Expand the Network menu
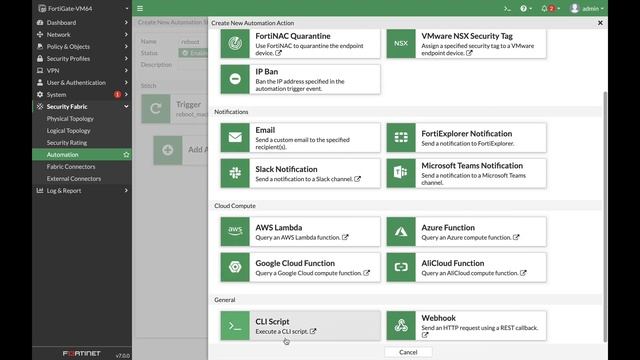Viewport: 640px width, 360px height. tap(82, 35)
